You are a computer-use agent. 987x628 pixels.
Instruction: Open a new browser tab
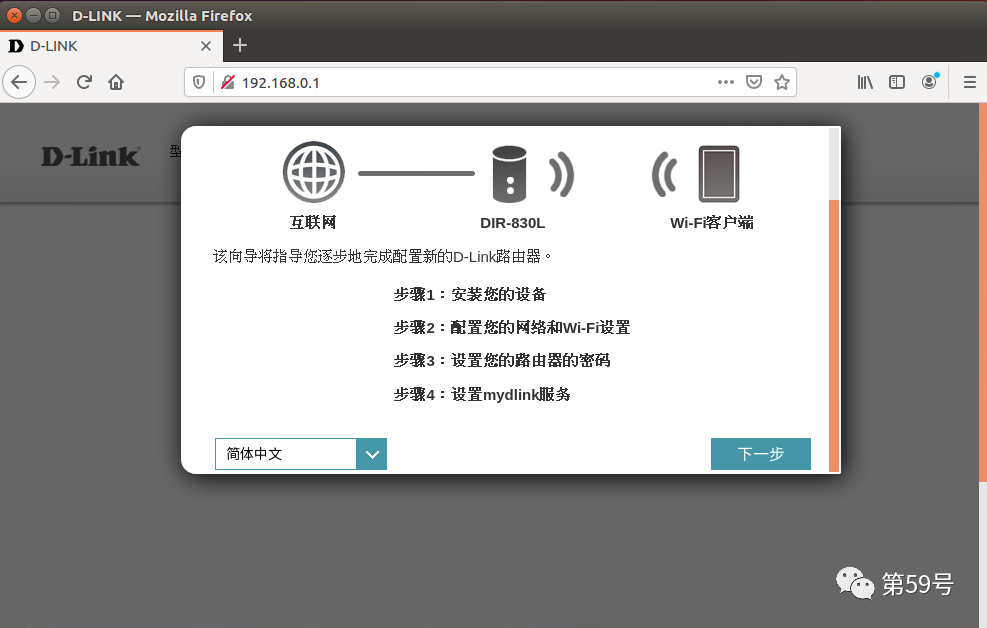pyautogui.click(x=239, y=45)
